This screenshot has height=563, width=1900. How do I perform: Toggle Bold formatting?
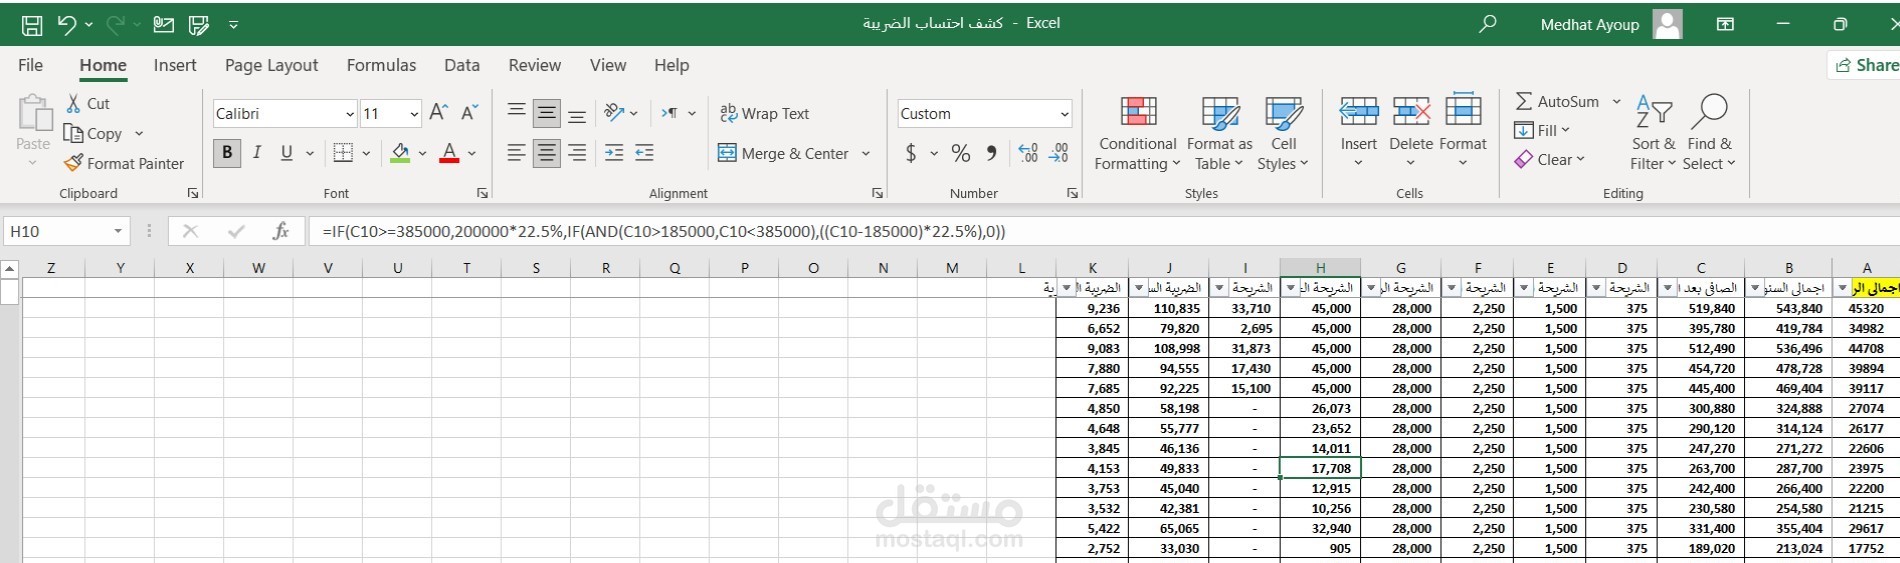point(227,153)
